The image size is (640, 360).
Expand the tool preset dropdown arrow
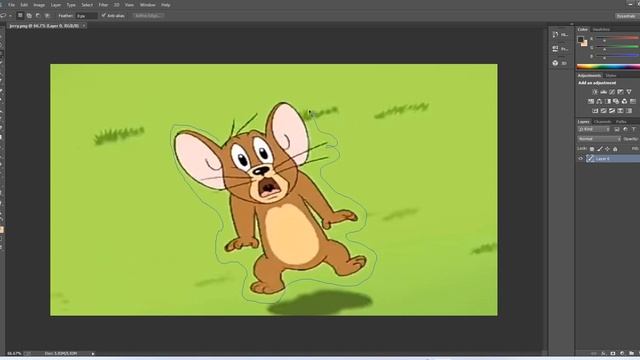(x=10, y=16)
